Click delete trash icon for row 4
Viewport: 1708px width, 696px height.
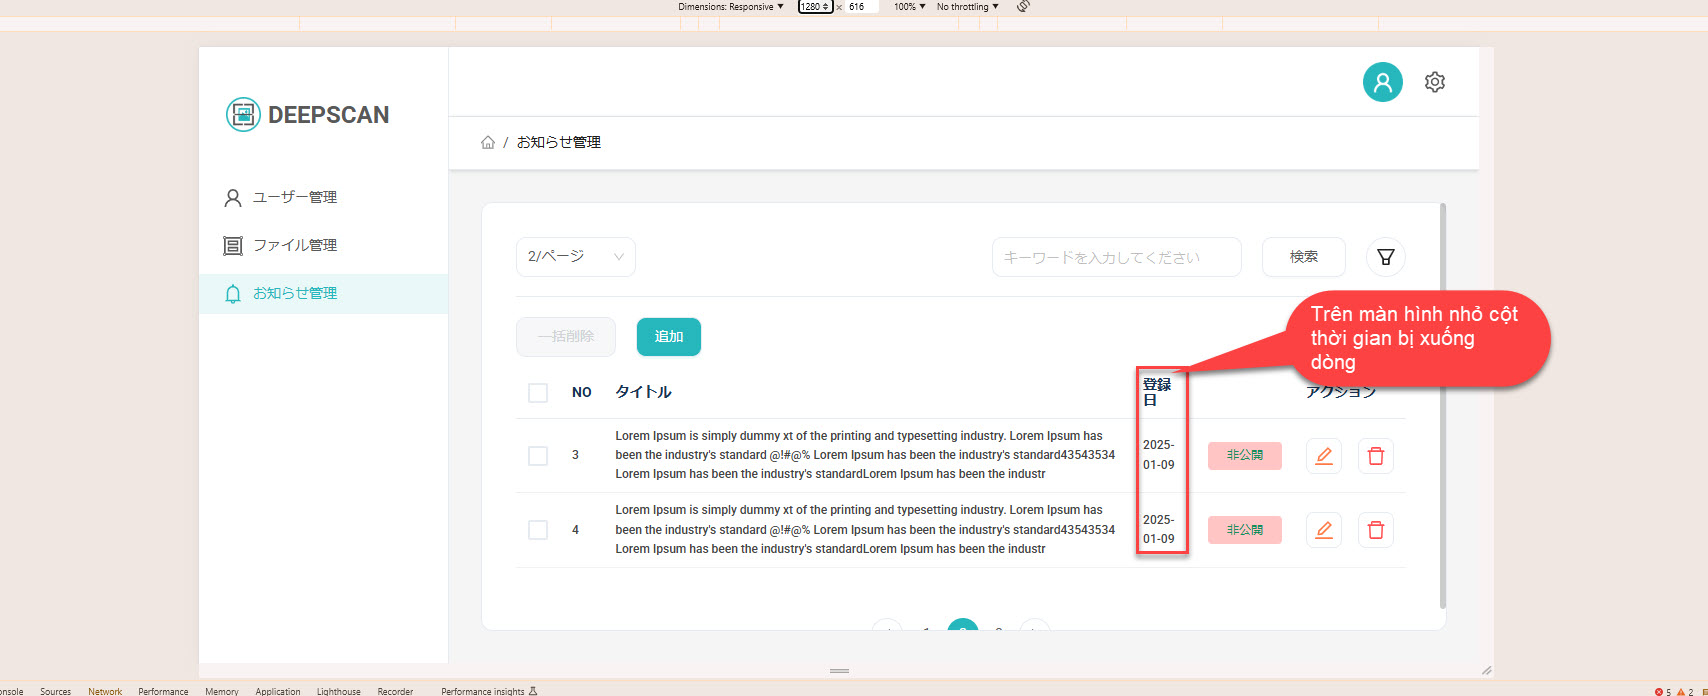point(1375,530)
